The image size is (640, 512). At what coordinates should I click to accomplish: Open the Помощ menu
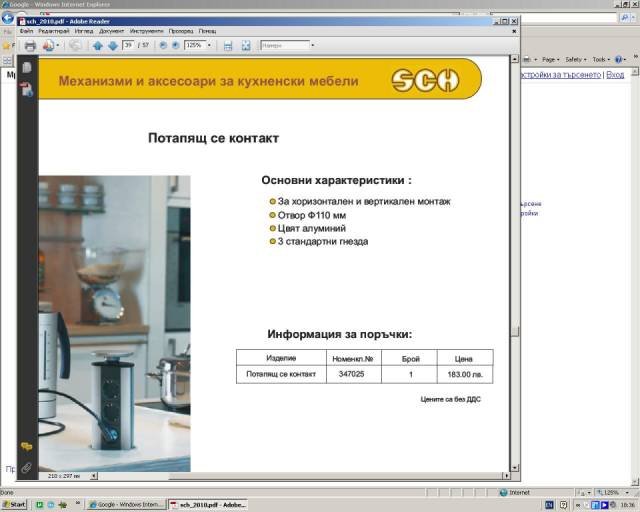(x=207, y=32)
